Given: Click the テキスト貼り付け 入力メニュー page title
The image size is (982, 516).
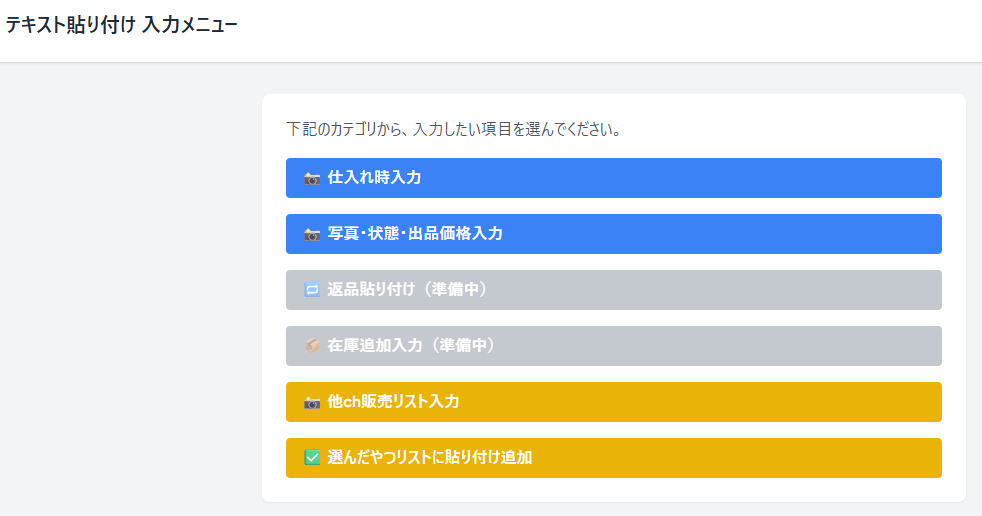Looking at the screenshot, I should (121, 25).
